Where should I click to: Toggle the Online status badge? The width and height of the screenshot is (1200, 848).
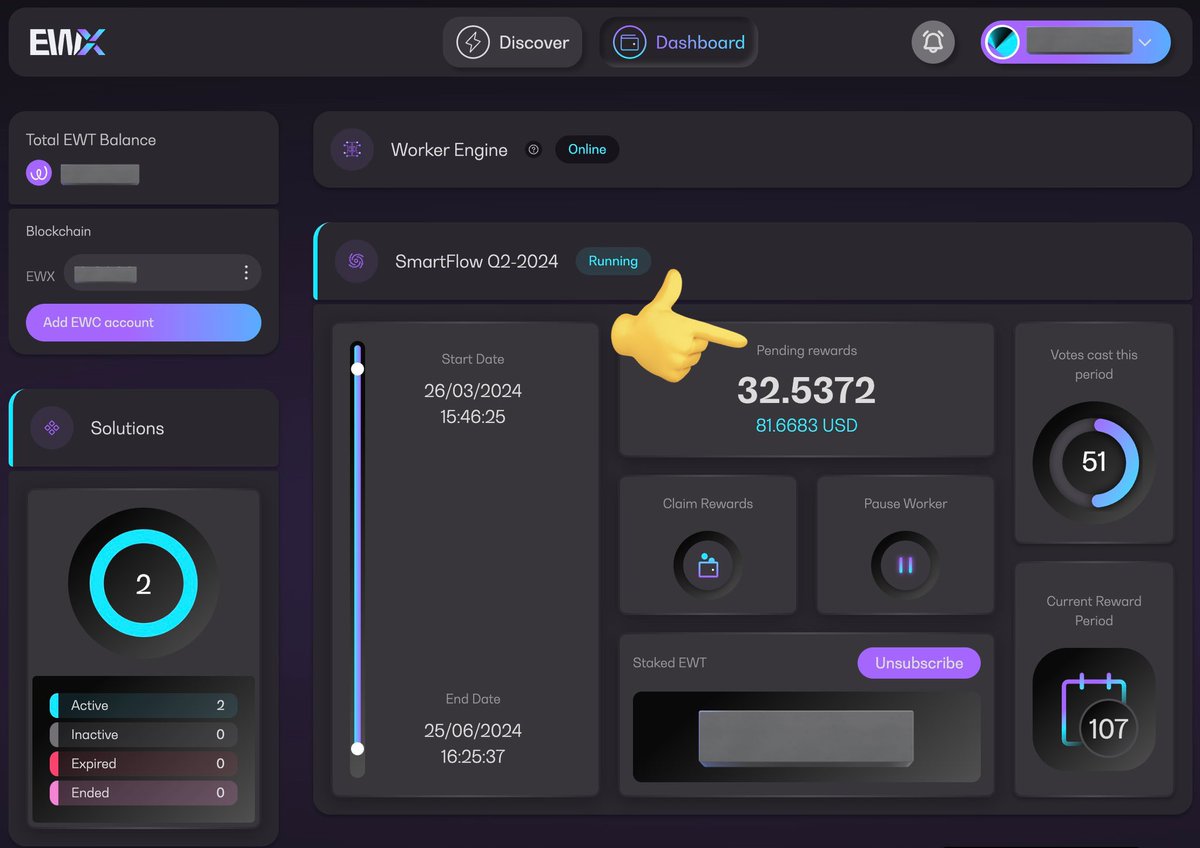[587, 149]
